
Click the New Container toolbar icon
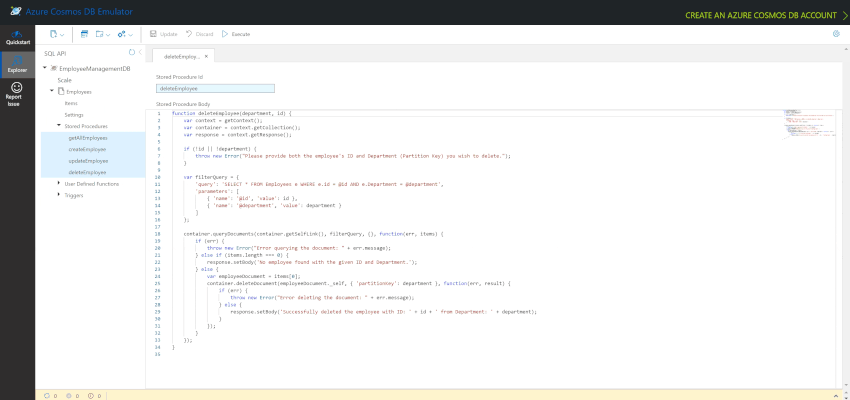pos(53,34)
